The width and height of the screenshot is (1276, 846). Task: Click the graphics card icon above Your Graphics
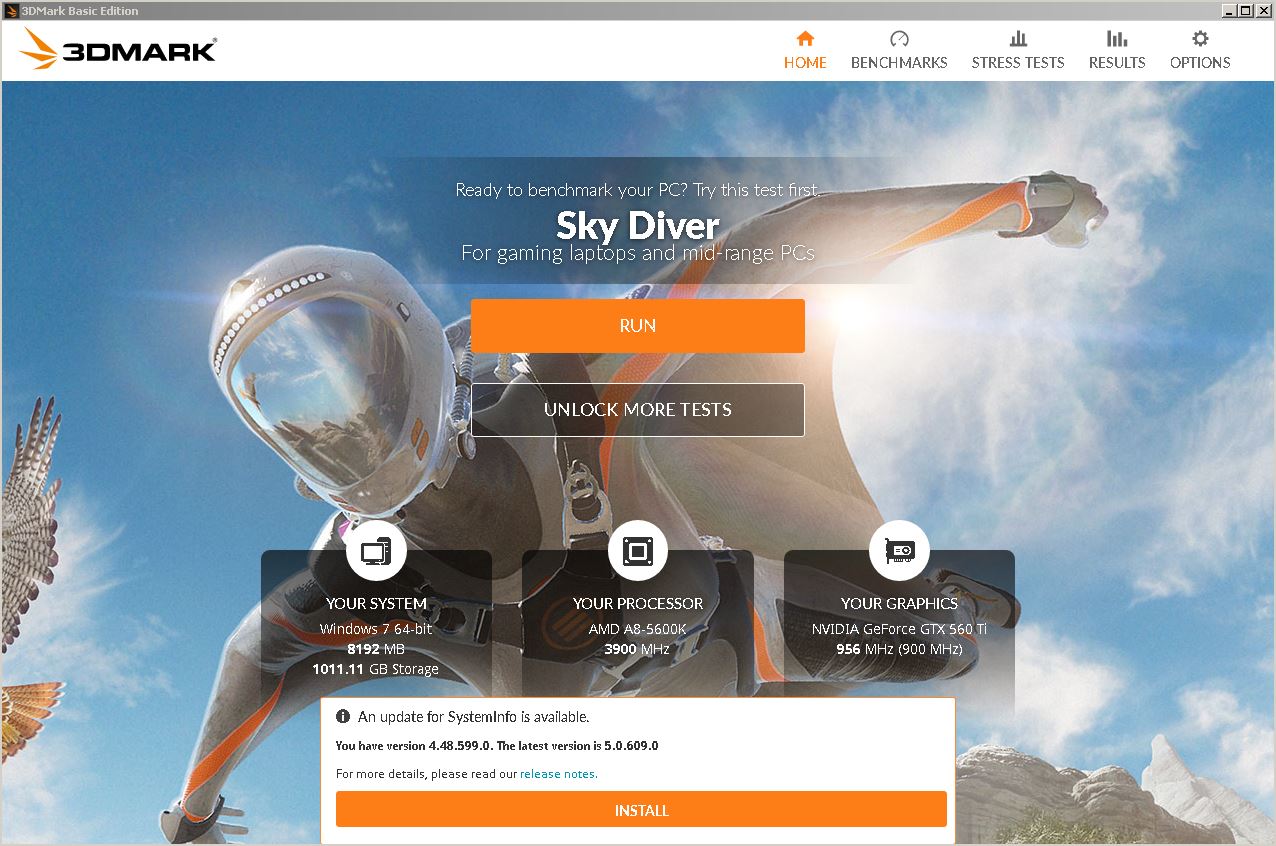[x=899, y=550]
